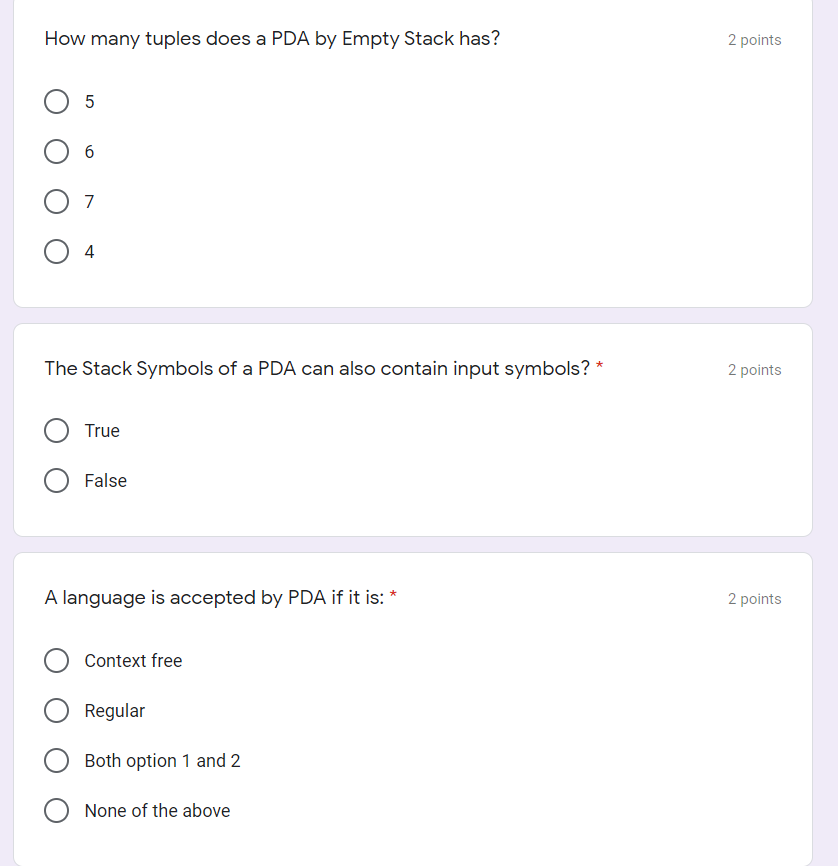This screenshot has height=866, width=838.
Task: Choose option 6 for PDA tuples
Action: click(x=57, y=152)
